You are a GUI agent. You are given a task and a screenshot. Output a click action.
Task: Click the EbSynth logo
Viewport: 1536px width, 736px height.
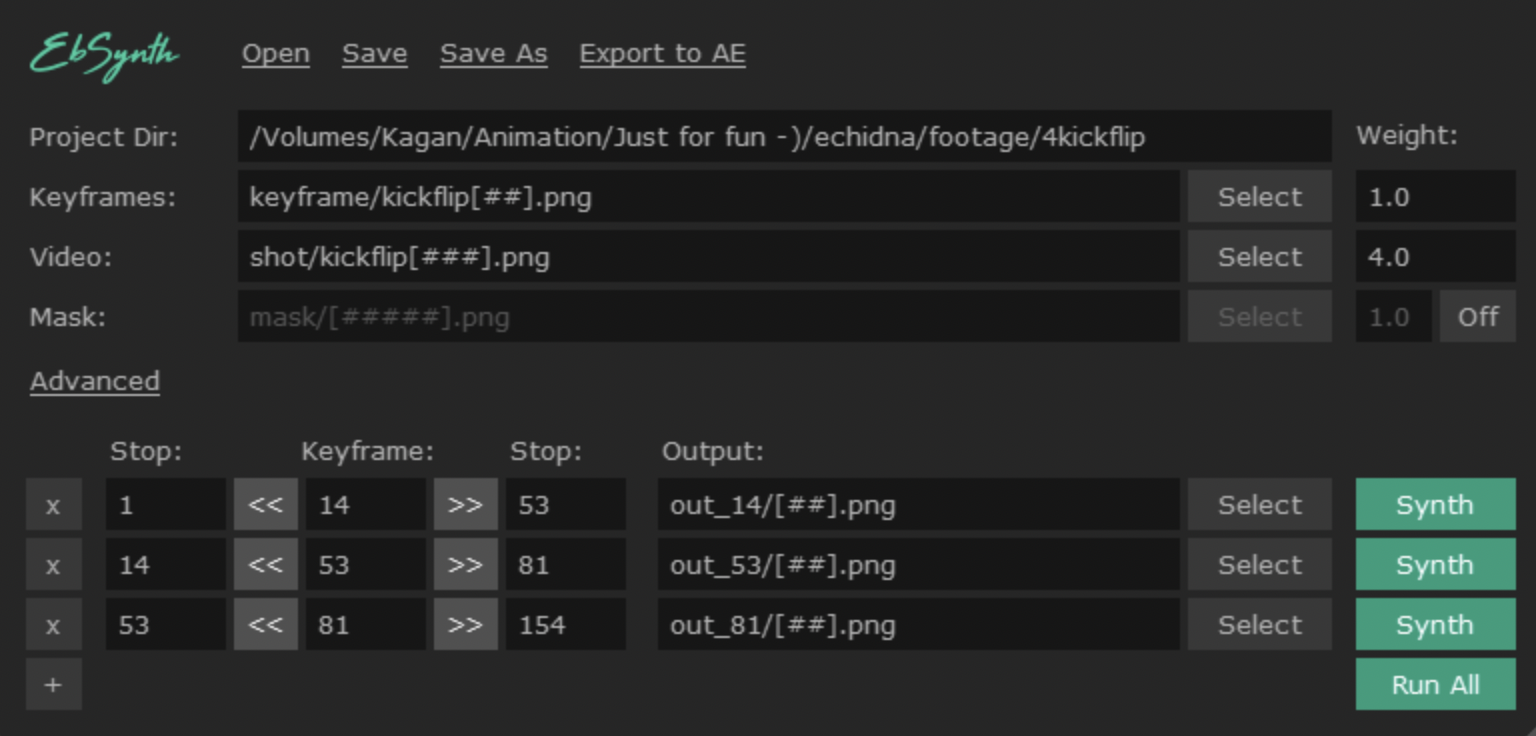pyautogui.click(x=104, y=54)
